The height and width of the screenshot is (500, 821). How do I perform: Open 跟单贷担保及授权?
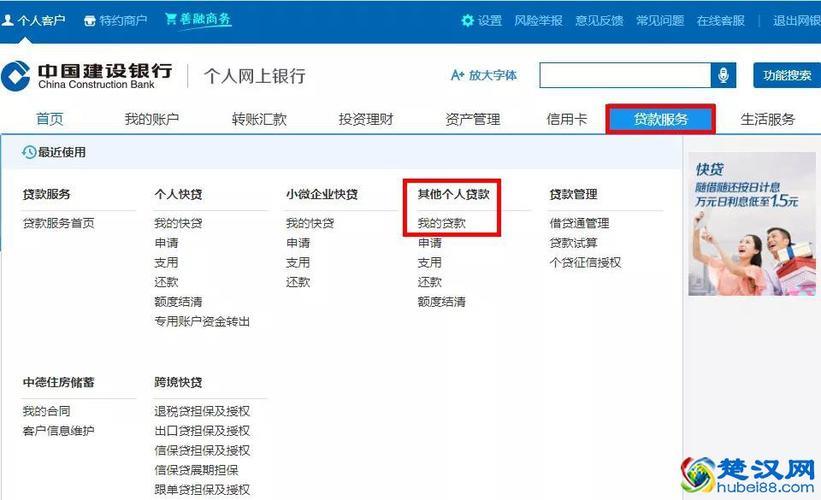point(202,490)
